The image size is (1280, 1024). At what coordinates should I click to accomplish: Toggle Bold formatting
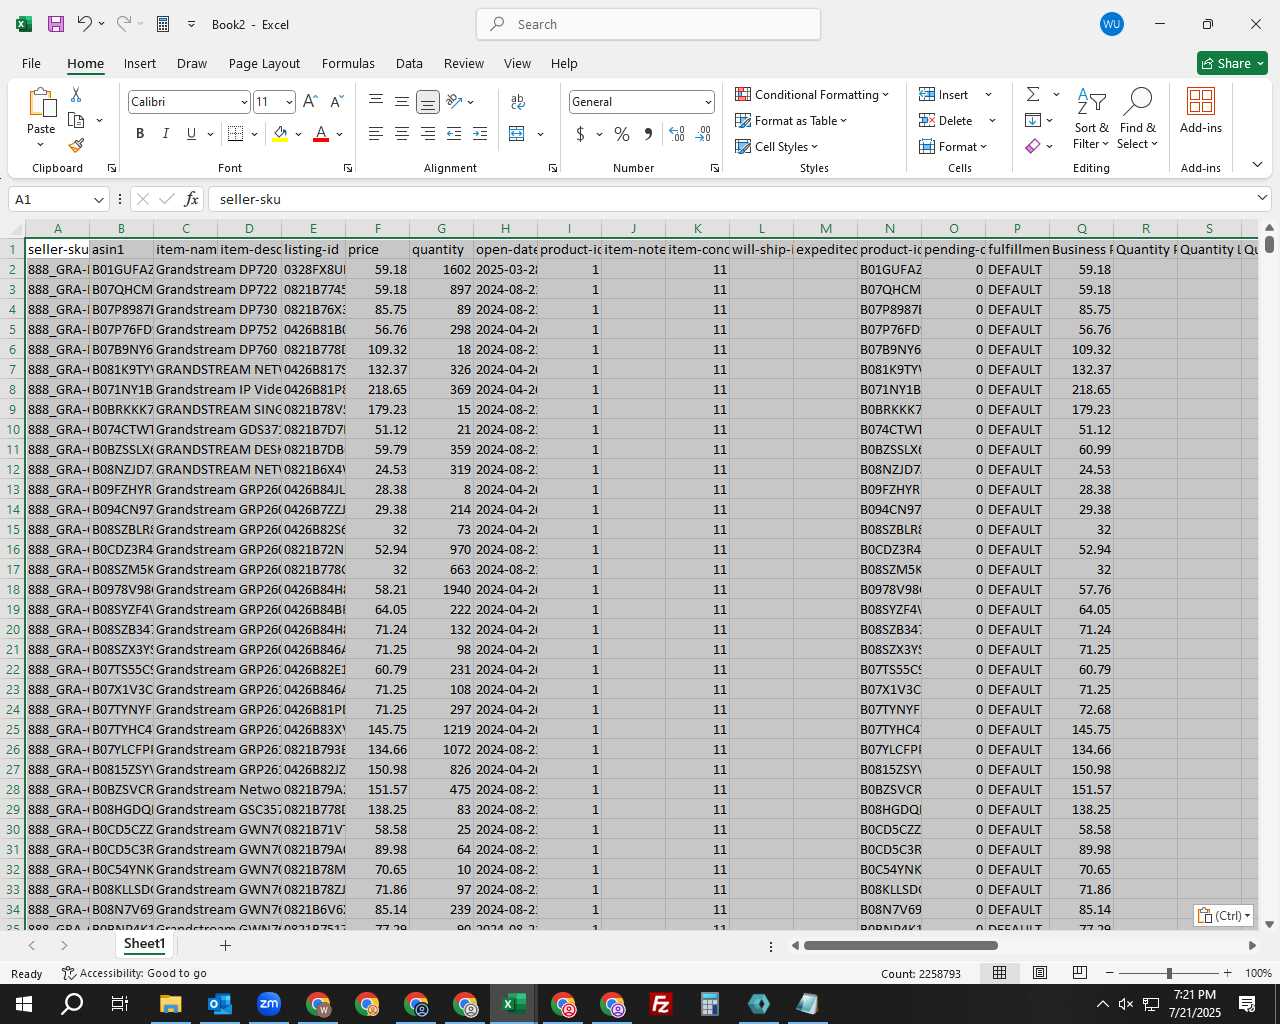[140, 134]
